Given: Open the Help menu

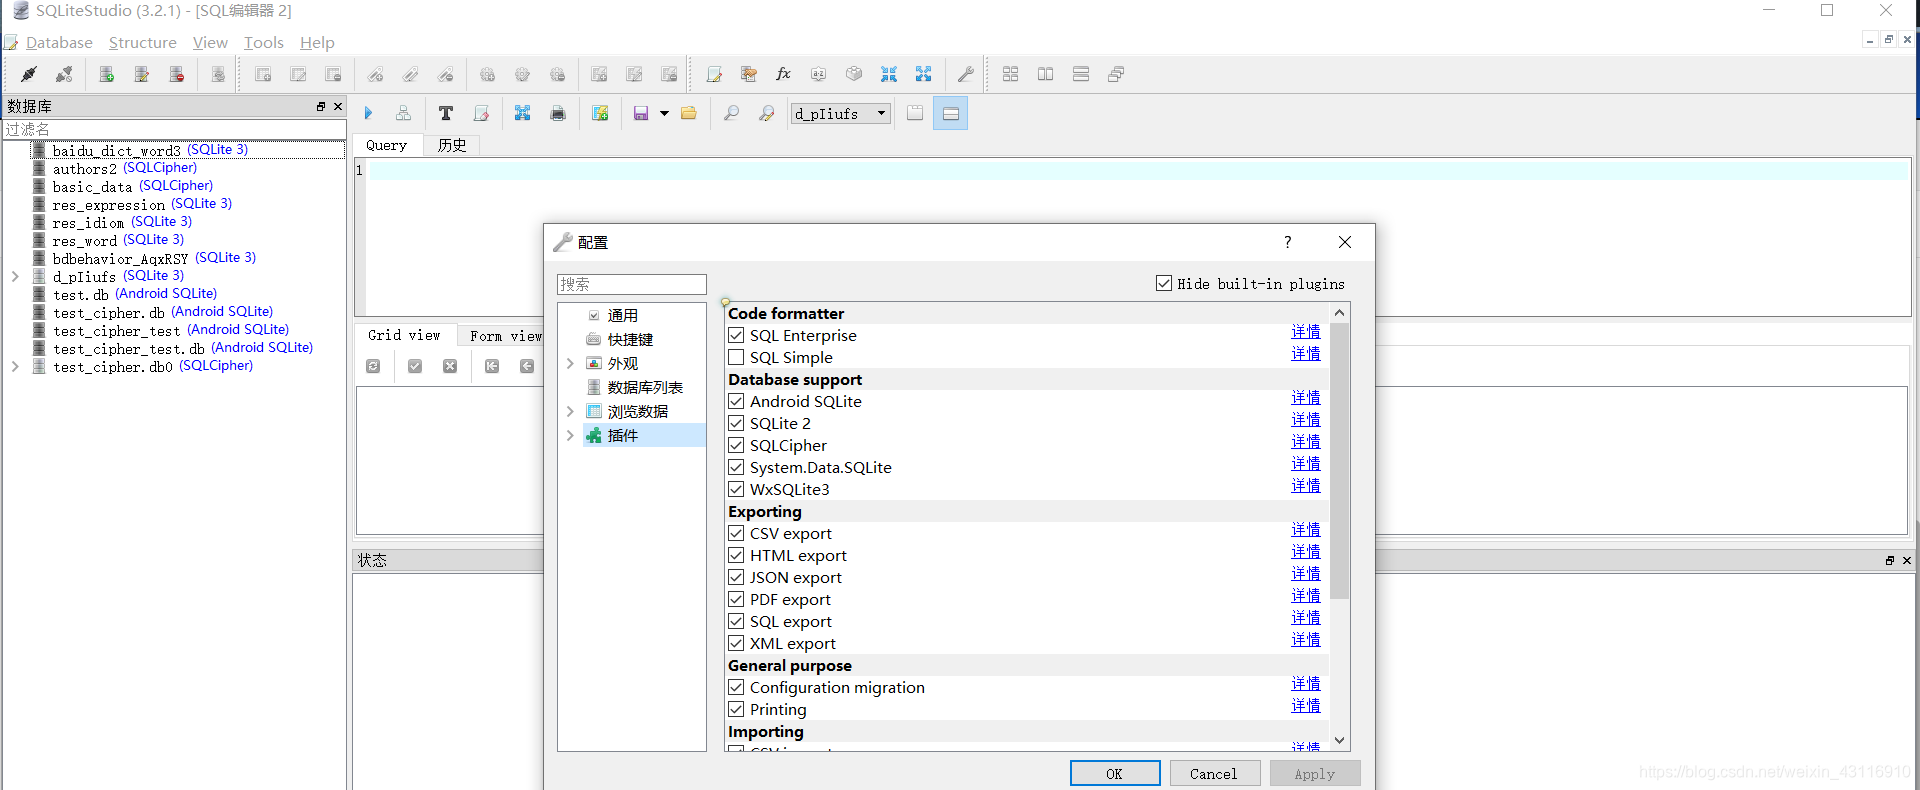Looking at the screenshot, I should click(317, 42).
